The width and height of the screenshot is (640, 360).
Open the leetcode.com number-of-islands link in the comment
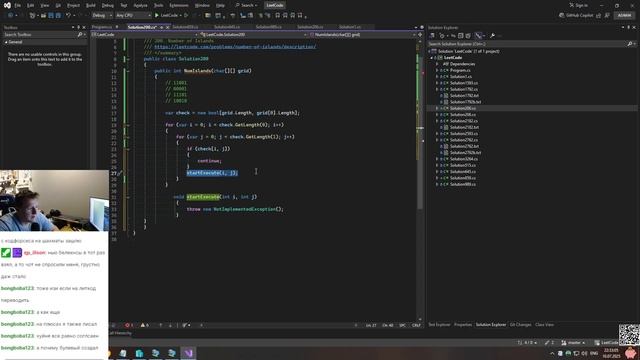(235, 47)
